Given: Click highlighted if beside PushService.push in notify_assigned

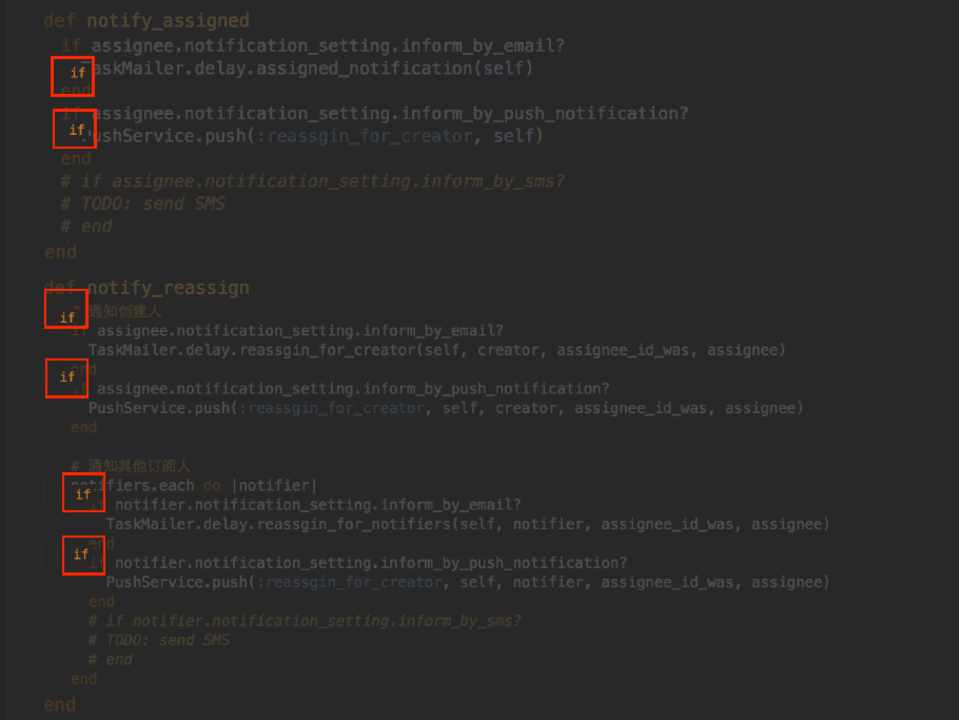Looking at the screenshot, I should coord(74,130).
